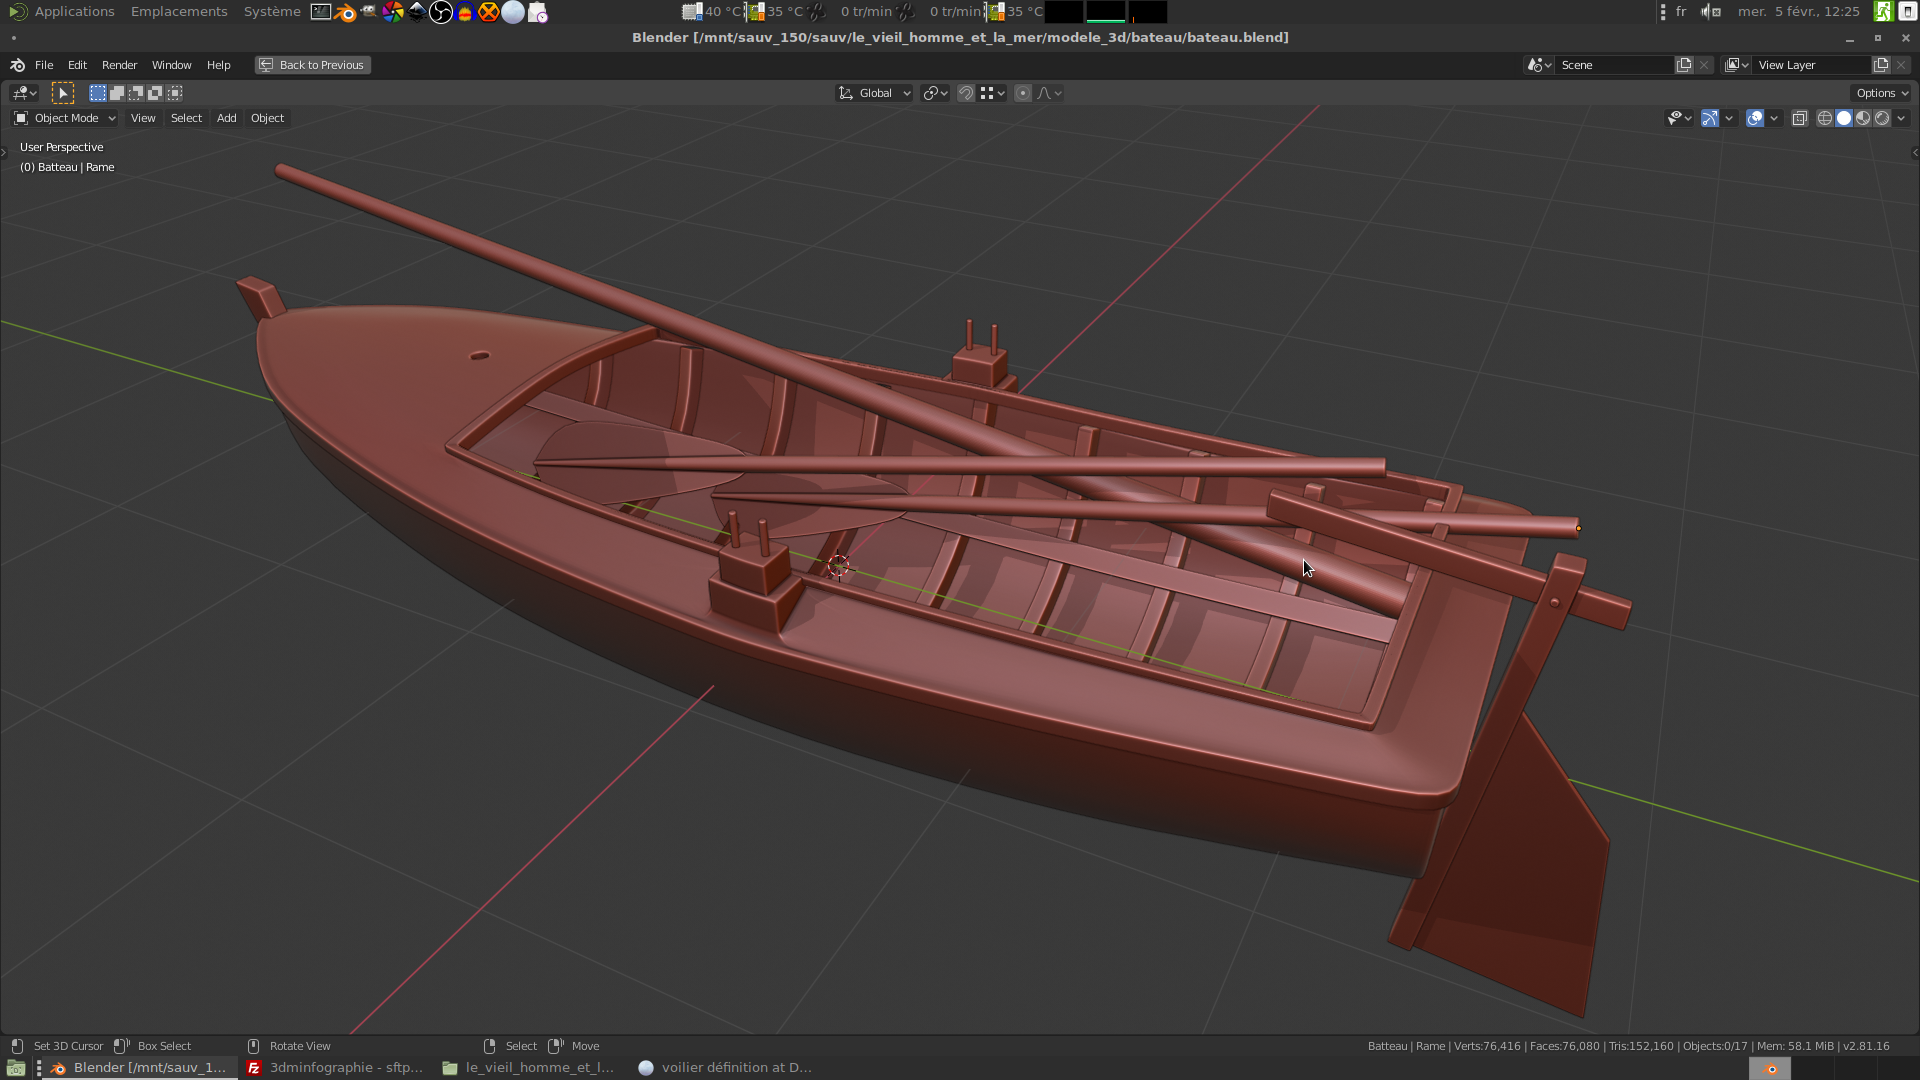This screenshot has width=1920, height=1080.
Task: Click show desktop icon in taskbar
Action: (15, 1068)
